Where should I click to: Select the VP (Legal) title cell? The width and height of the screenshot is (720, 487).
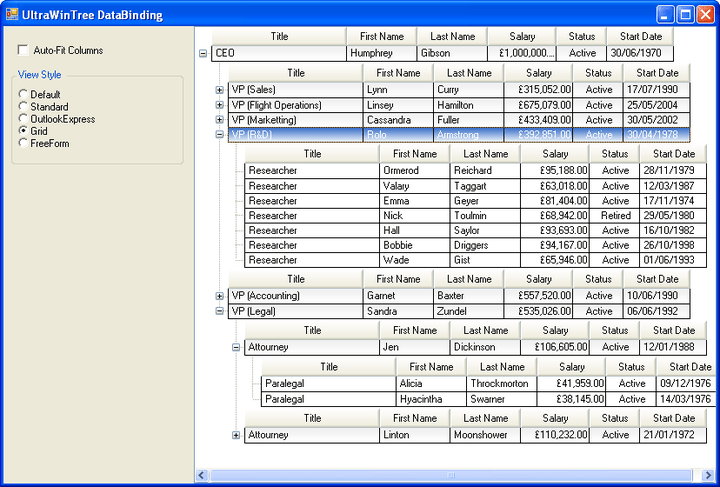point(296,311)
